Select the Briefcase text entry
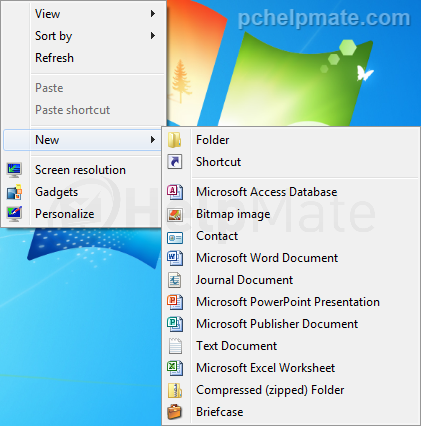 (x=219, y=412)
